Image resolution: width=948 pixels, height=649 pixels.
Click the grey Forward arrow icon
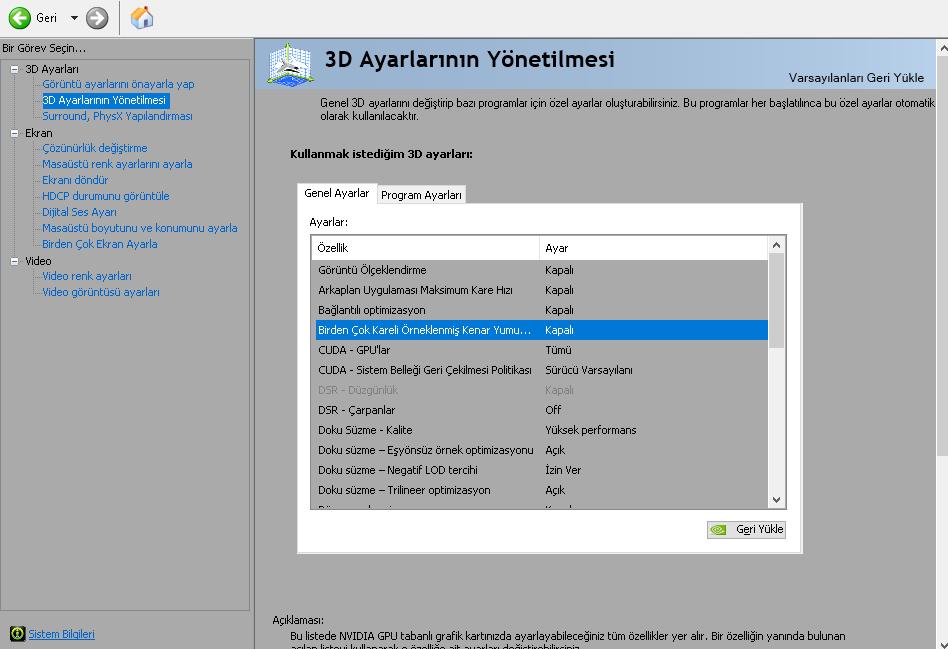(97, 18)
